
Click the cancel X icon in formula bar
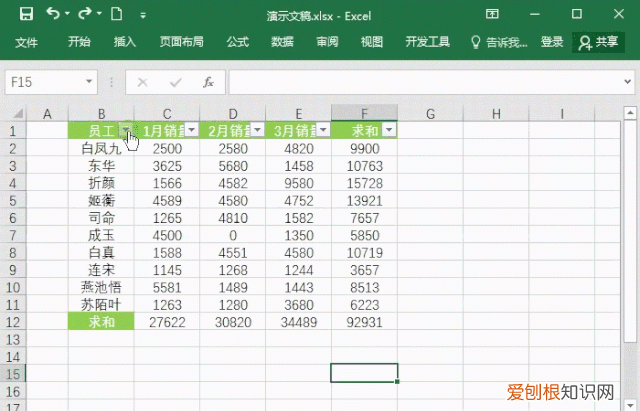[142, 82]
